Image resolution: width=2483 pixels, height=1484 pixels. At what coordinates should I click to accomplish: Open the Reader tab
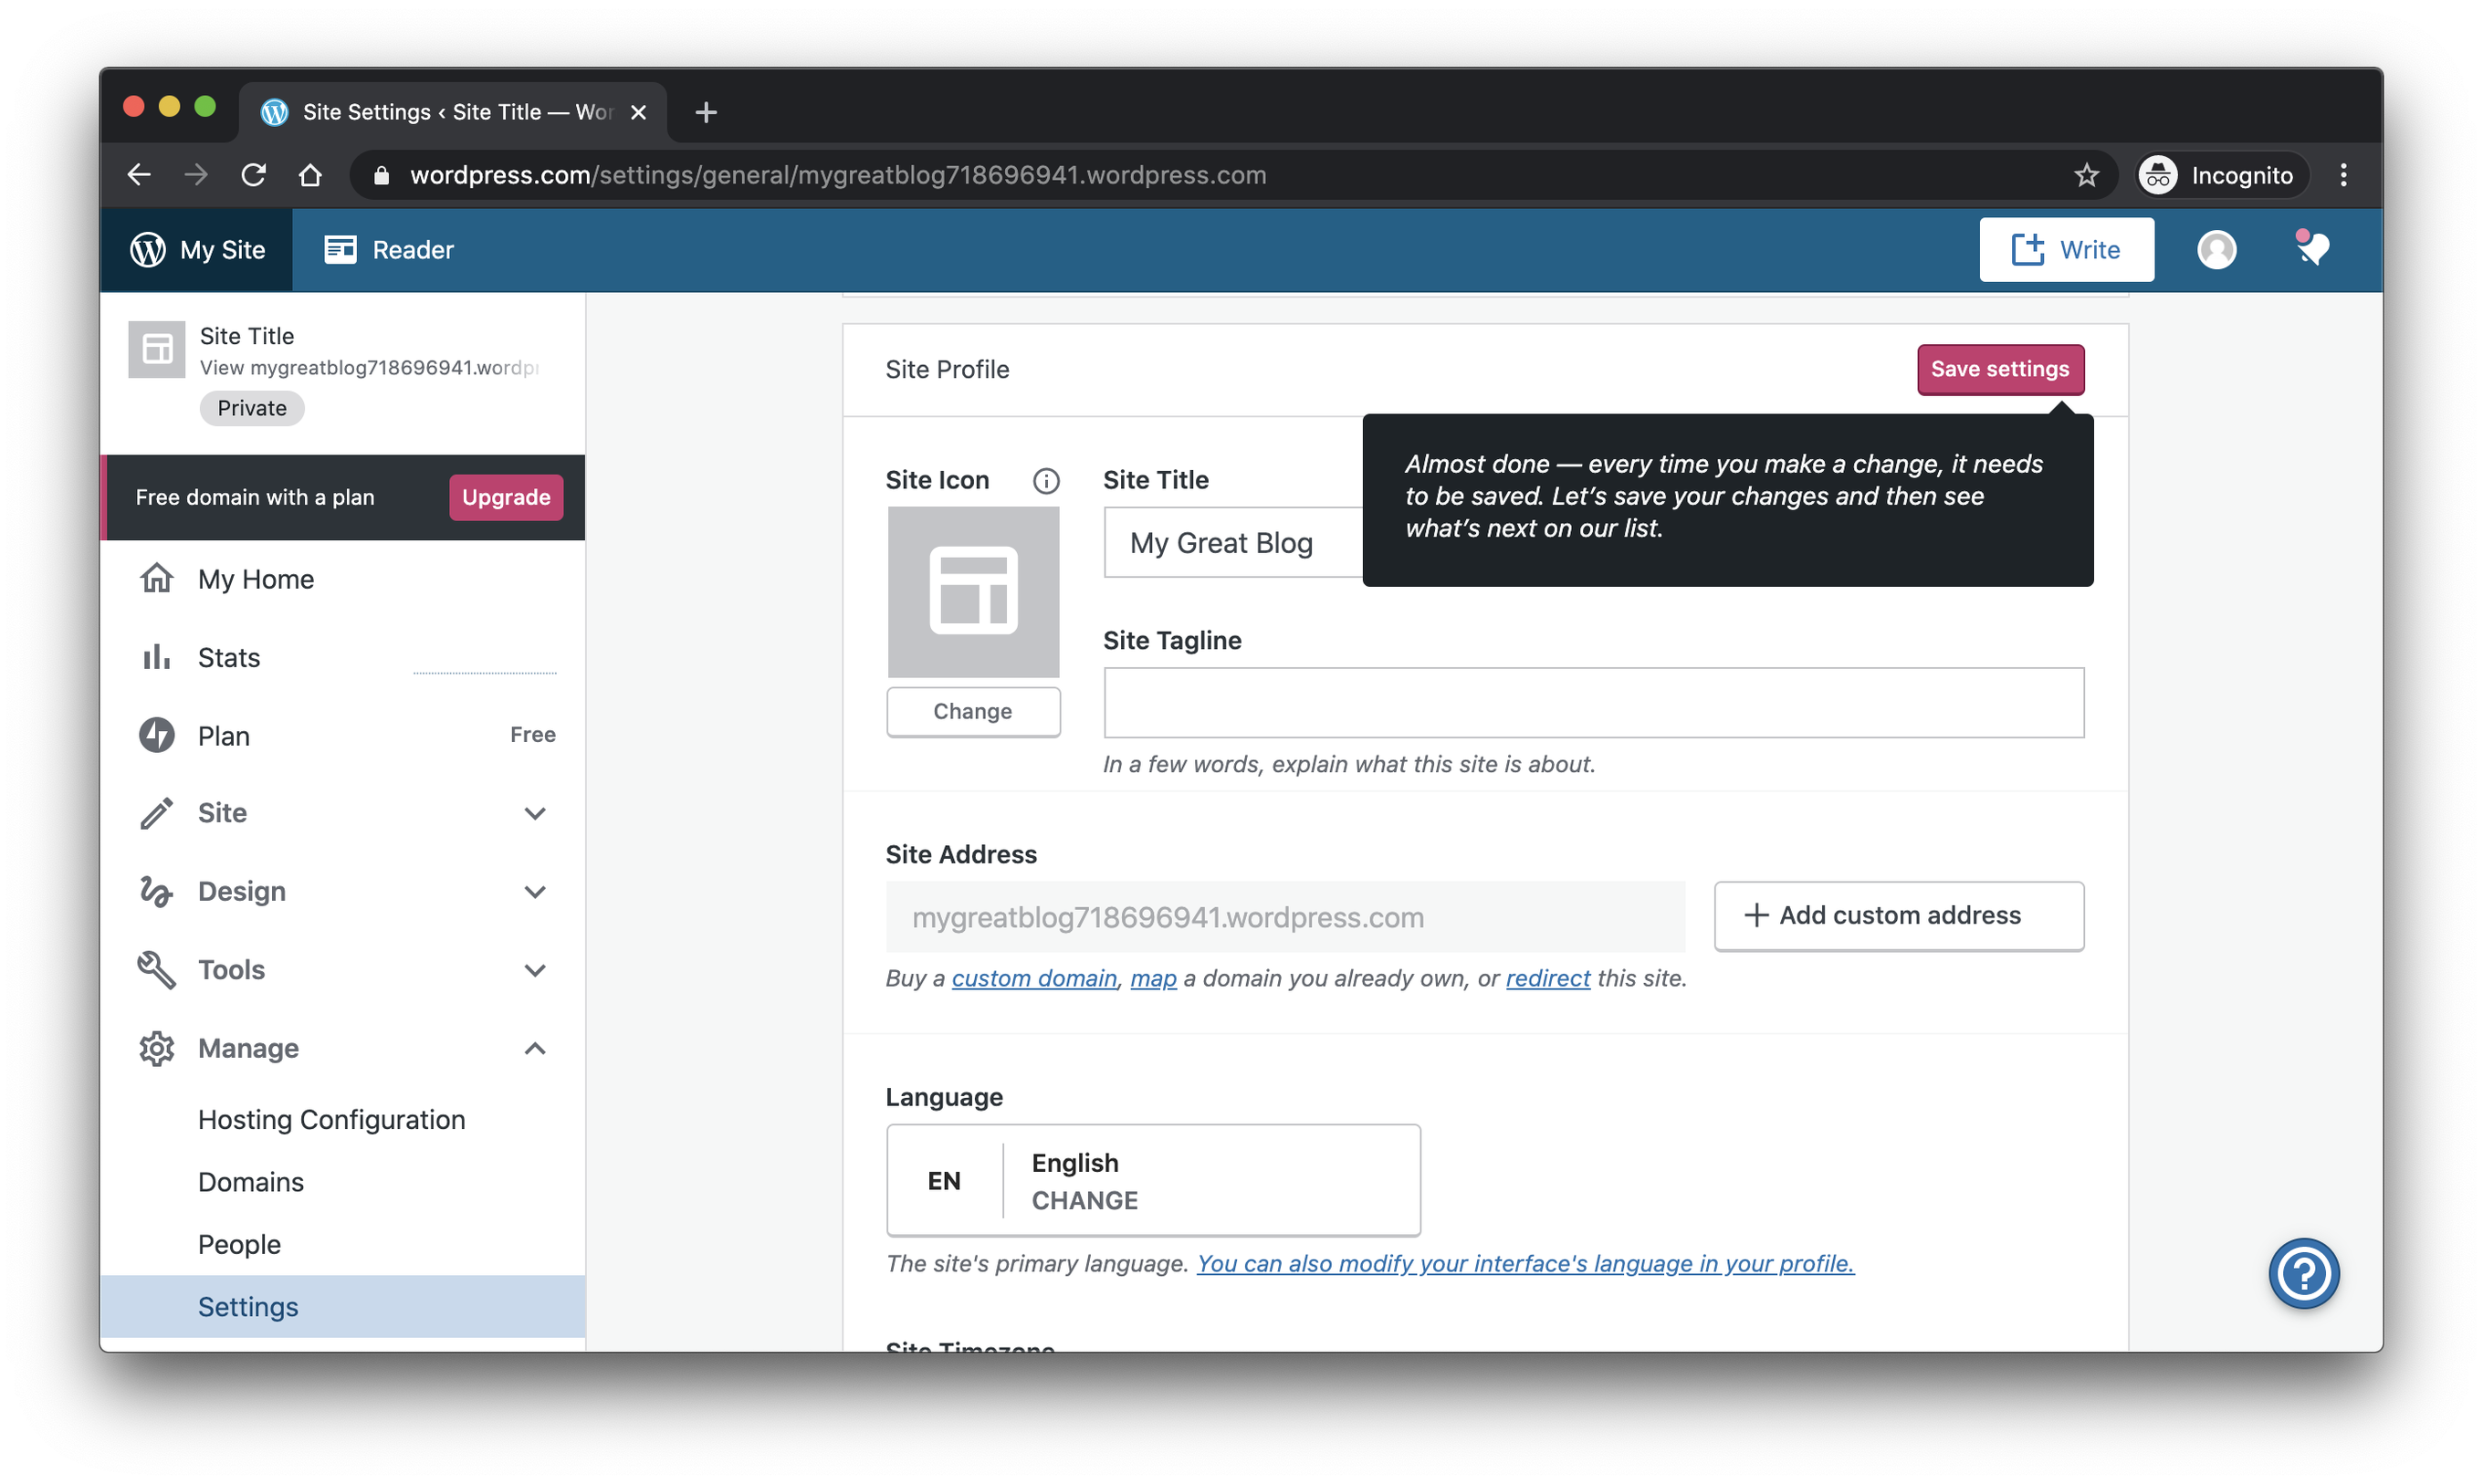pos(389,250)
